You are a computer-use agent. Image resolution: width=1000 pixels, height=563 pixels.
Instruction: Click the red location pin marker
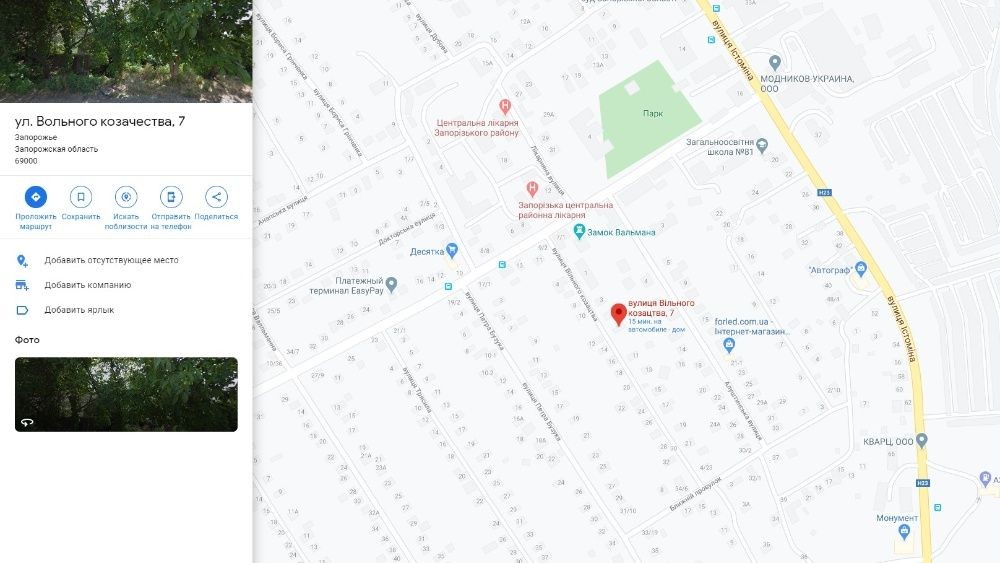tap(618, 314)
